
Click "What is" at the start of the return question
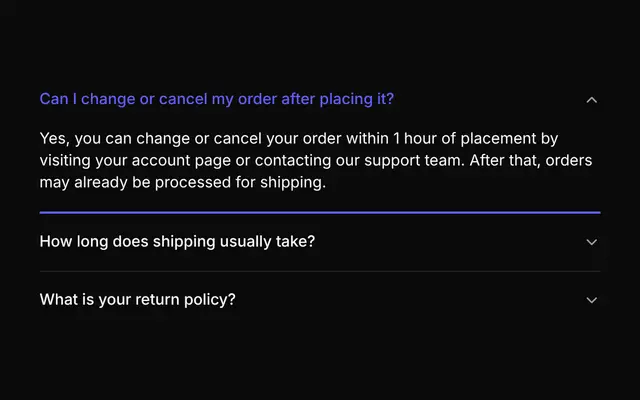[67, 300]
